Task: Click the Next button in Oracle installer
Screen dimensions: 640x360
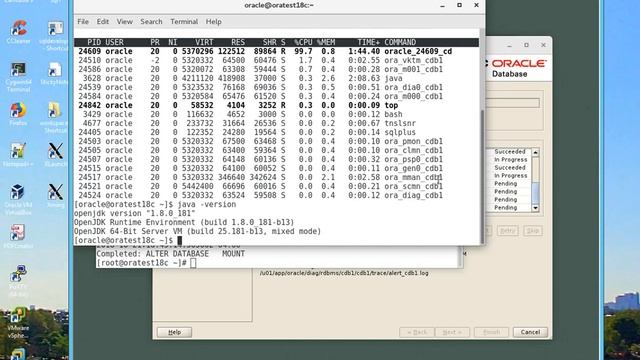Action: click(452, 332)
